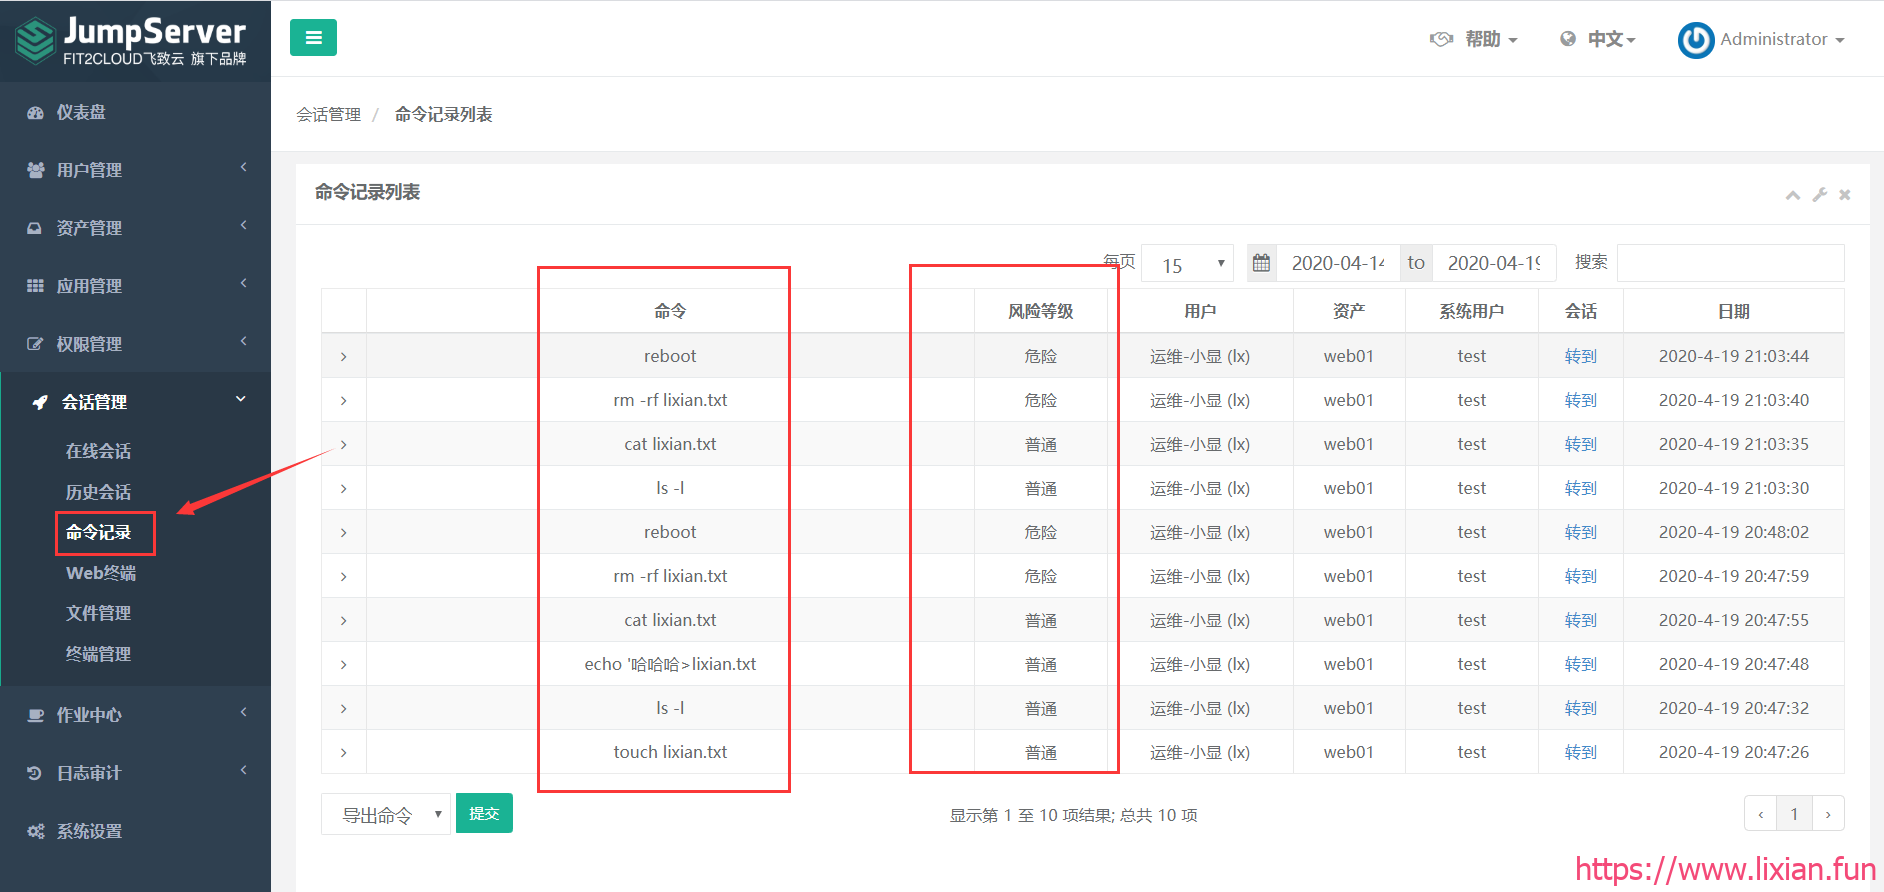The width and height of the screenshot is (1884, 892).
Task: Click the dashboard icon next to 仪表盘
Action: pyautogui.click(x=35, y=113)
